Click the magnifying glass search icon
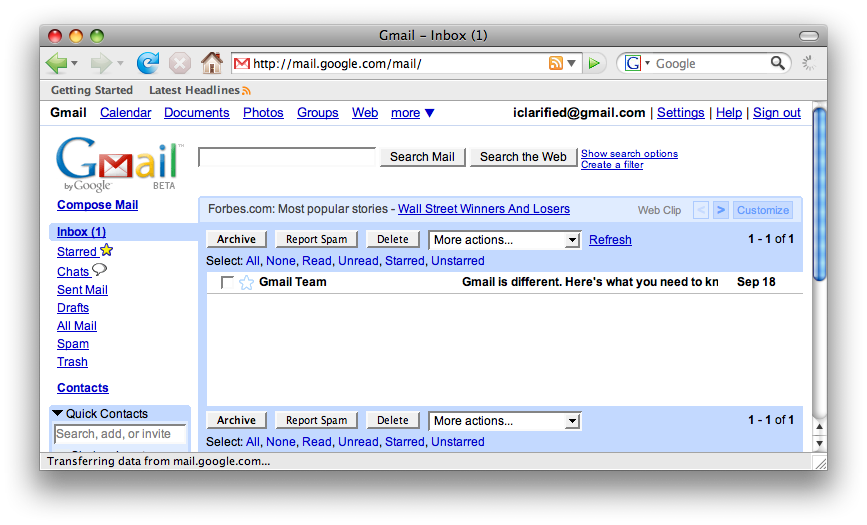867x525 pixels. pyautogui.click(x=777, y=63)
